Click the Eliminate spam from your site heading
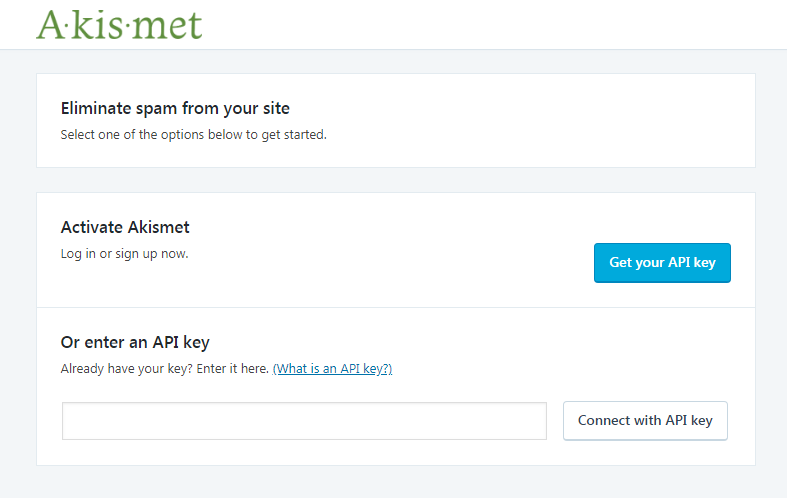Viewport: 787px width, 498px height. tap(175, 108)
